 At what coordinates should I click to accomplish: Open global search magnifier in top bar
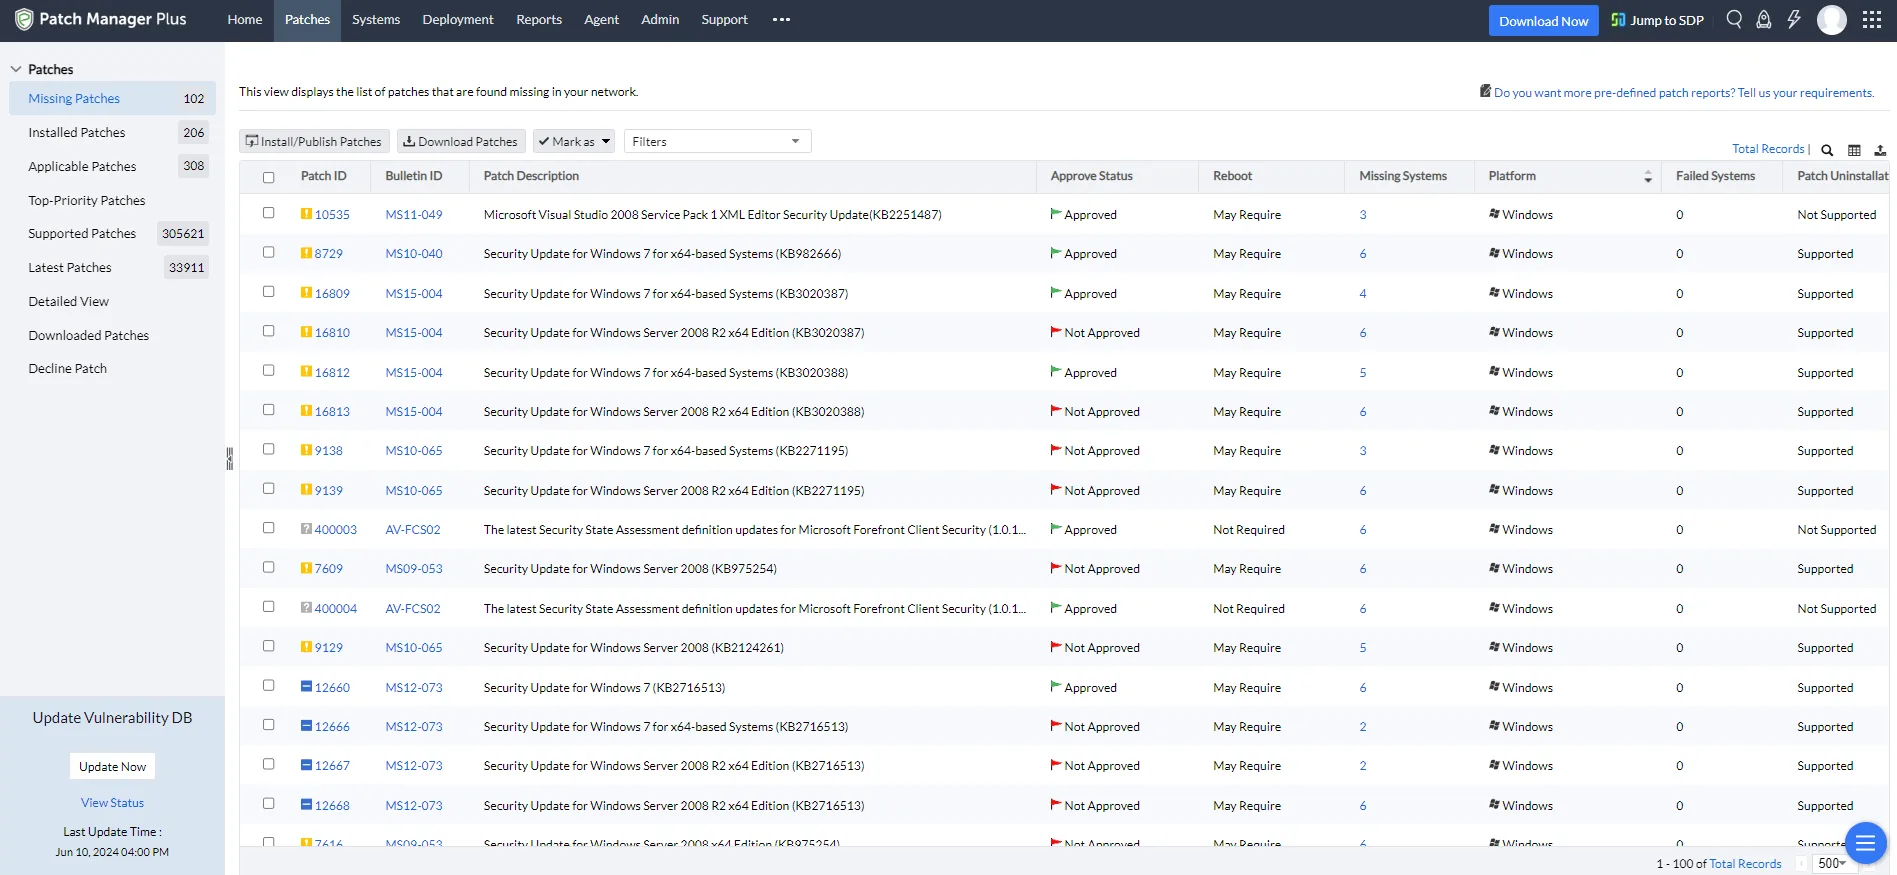1734,19
